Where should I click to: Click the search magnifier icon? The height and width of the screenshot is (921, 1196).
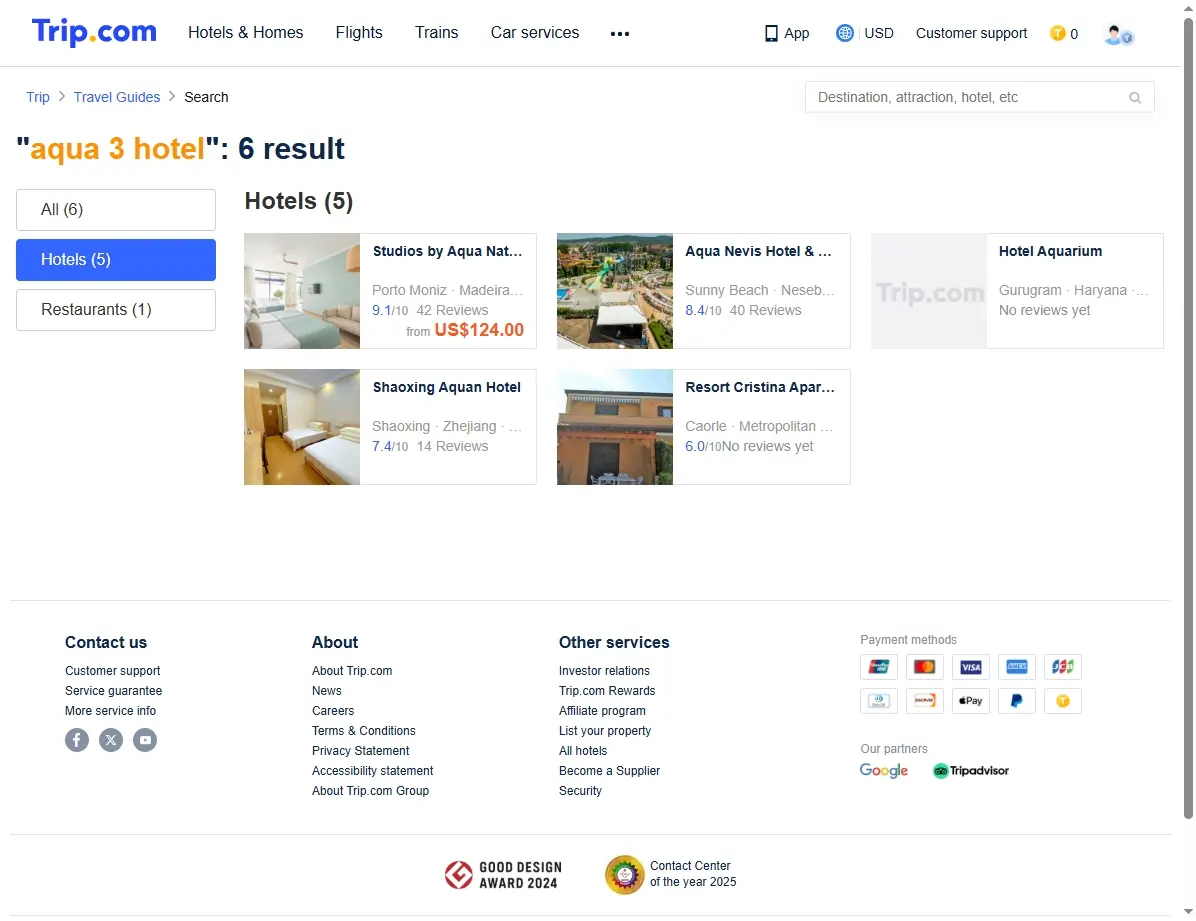1134,98
